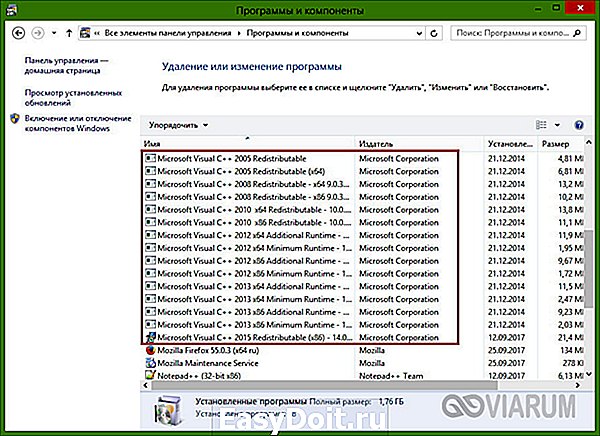Click horizontal scrollbar right arrow
Screen dimensions: 600x436
pyautogui.click(x=578, y=385)
